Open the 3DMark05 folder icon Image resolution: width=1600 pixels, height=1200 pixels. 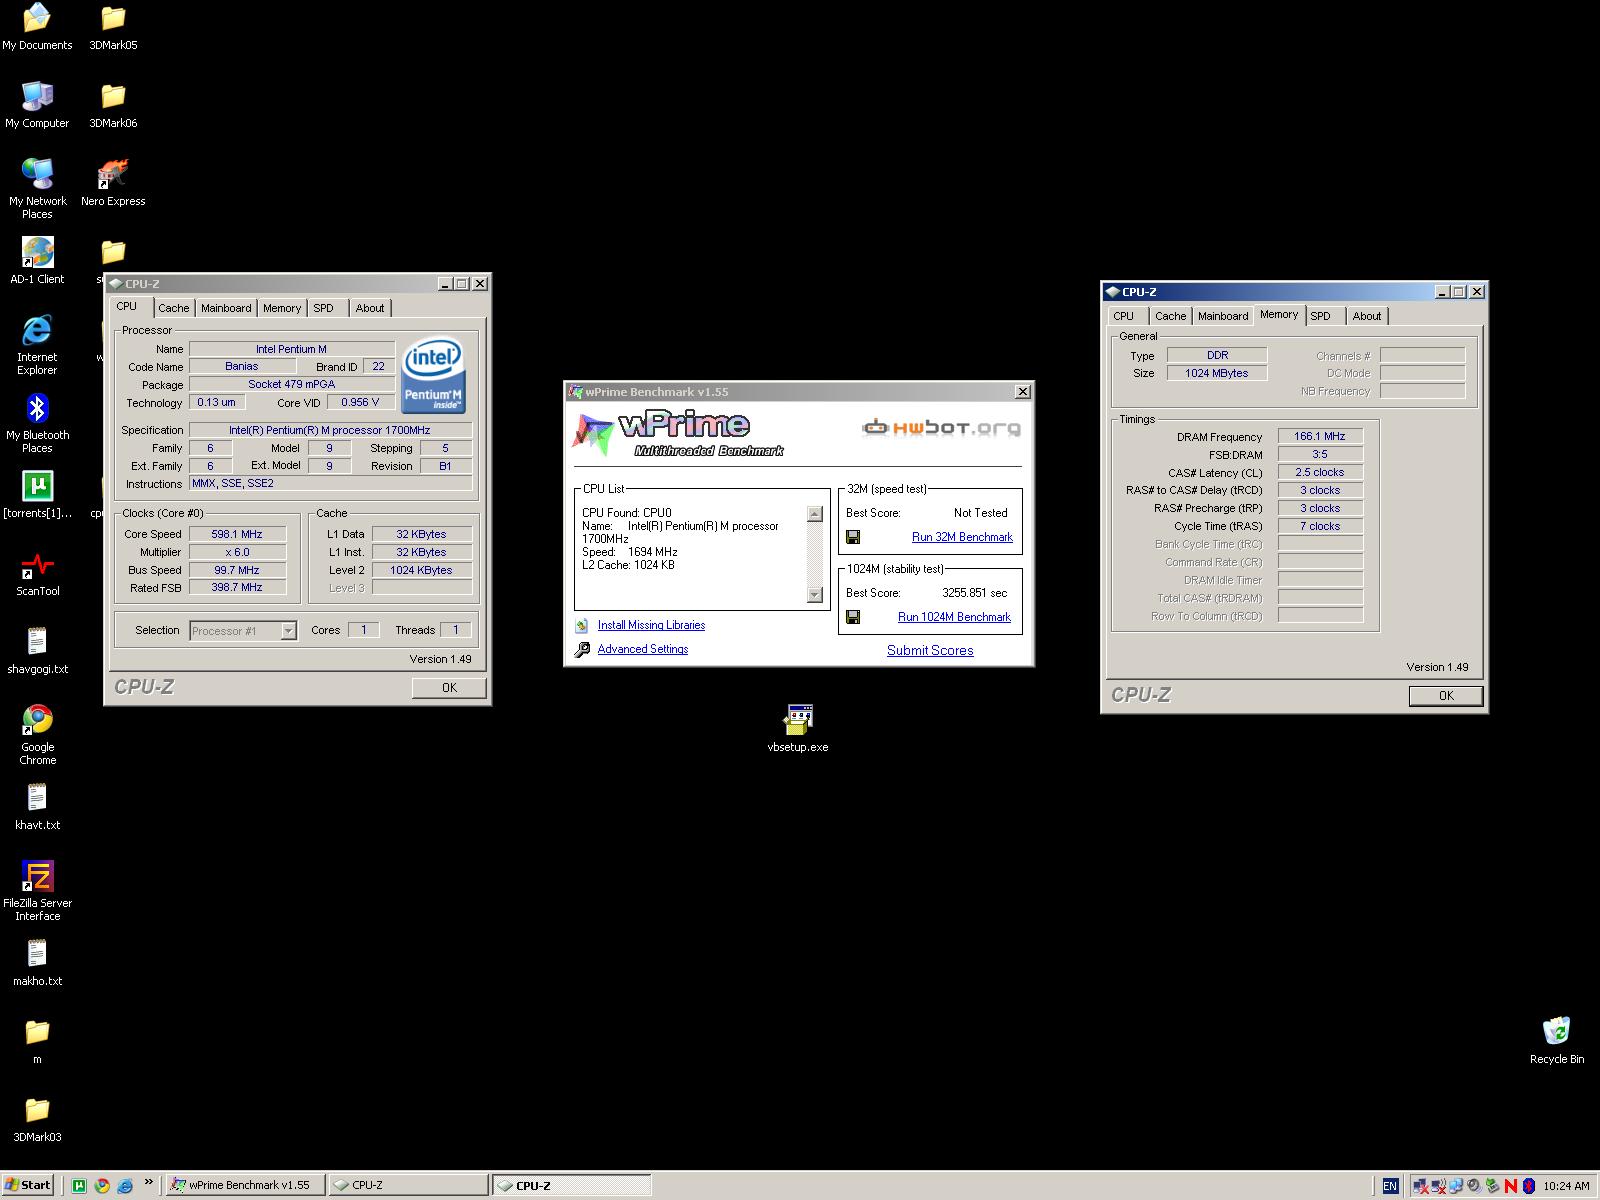(x=113, y=28)
